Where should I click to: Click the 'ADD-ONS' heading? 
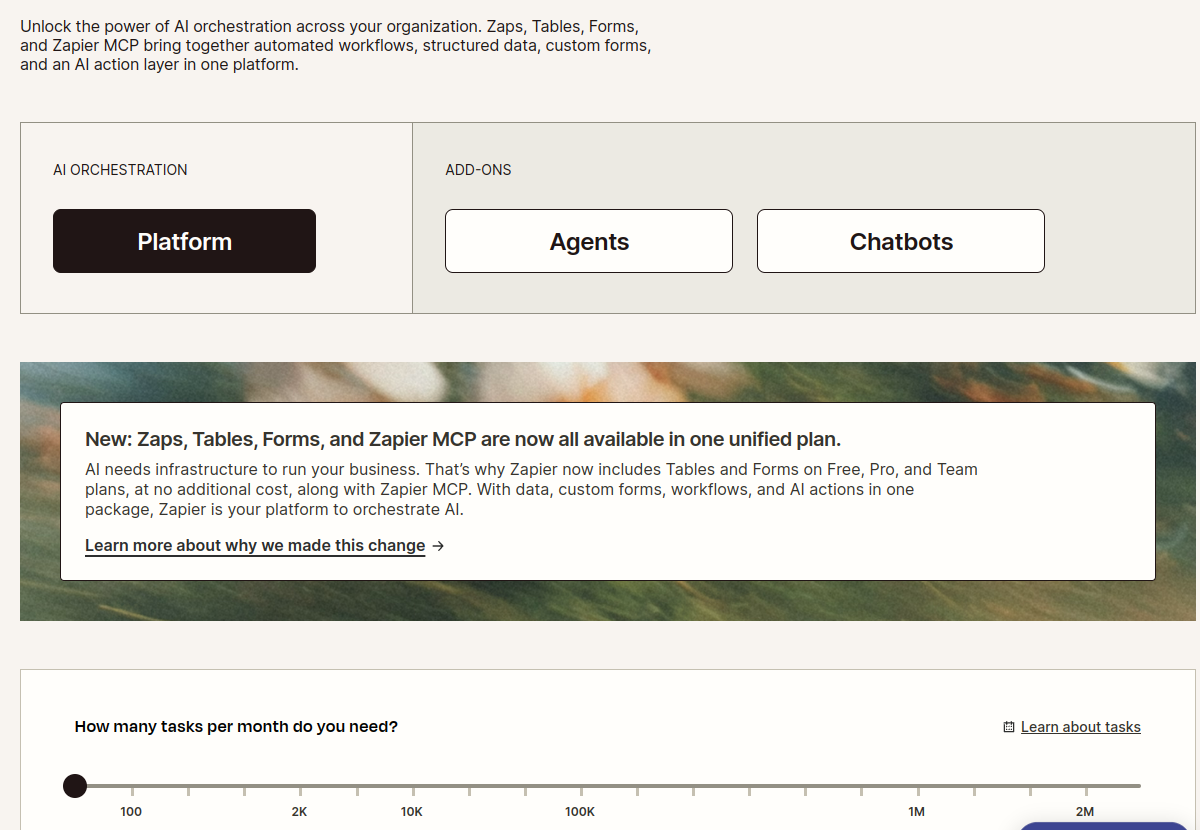pos(478,170)
